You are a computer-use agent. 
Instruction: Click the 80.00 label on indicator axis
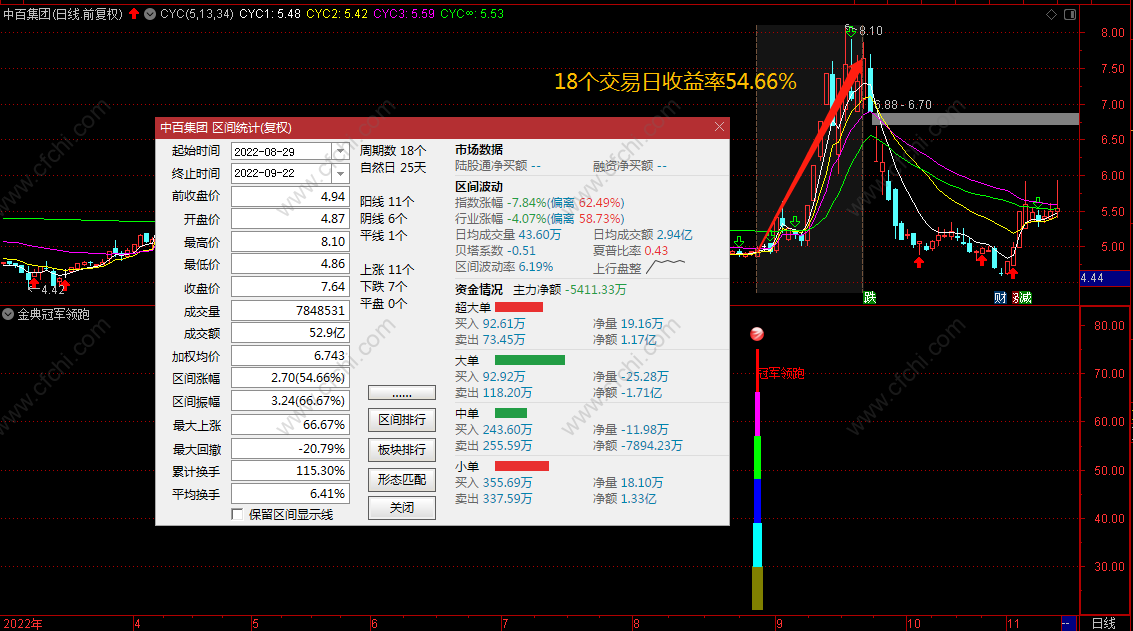[1109, 326]
